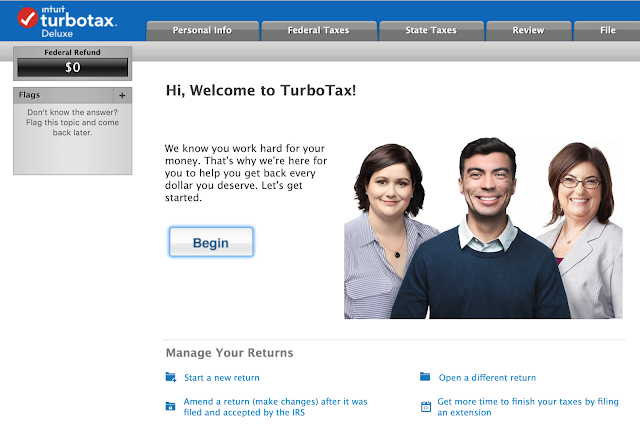640x430 pixels.
Task: Expand Flags panel with plus button
Action: (122, 95)
